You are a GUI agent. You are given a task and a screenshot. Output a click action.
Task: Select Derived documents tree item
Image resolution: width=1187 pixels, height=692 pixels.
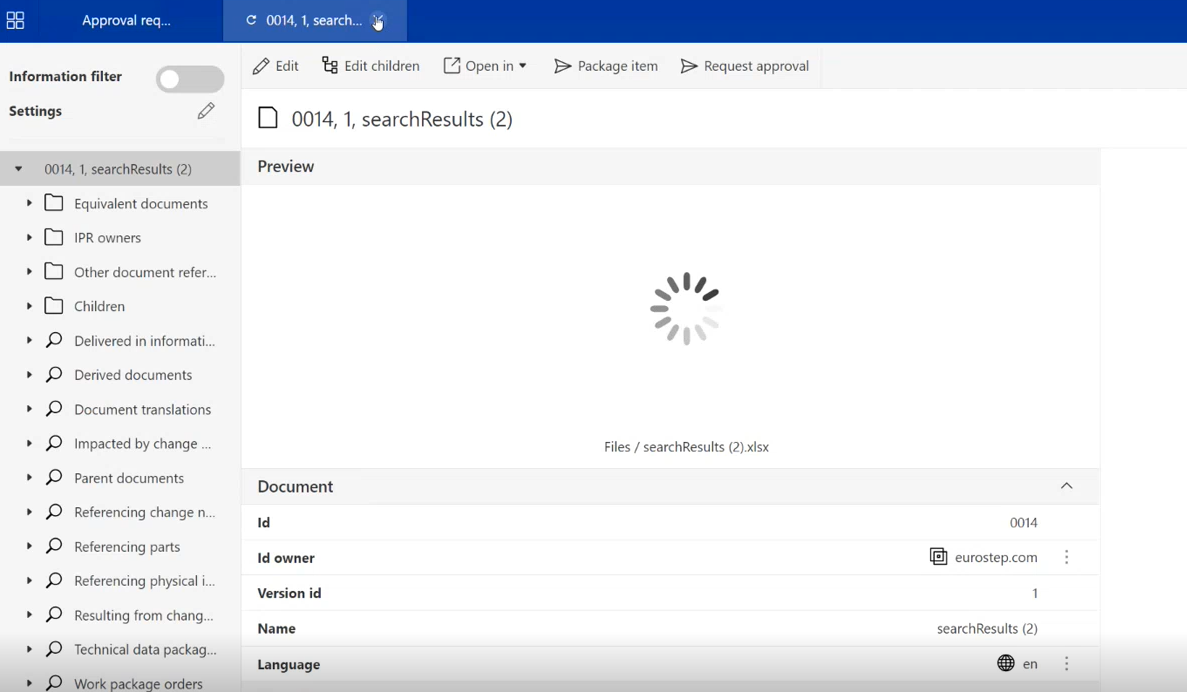(x=133, y=375)
